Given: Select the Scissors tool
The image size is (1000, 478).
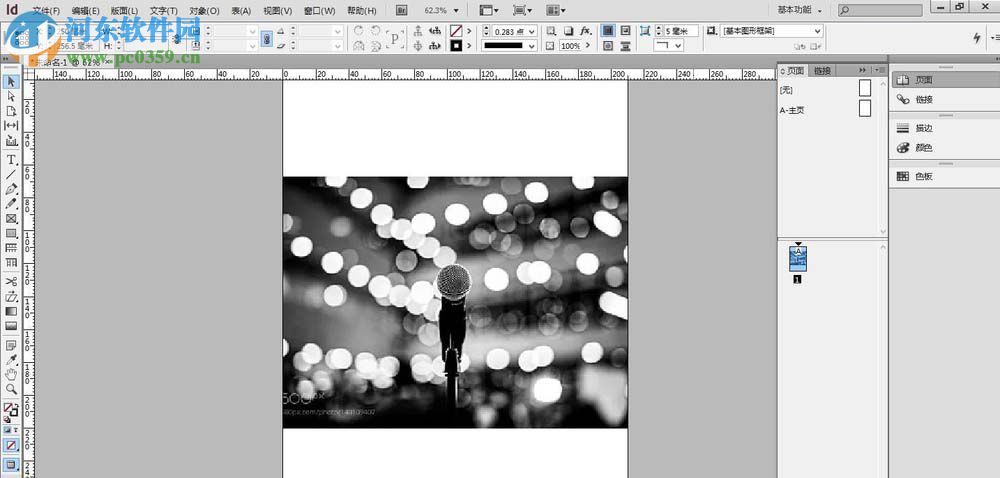Looking at the screenshot, I should coord(11,281).
